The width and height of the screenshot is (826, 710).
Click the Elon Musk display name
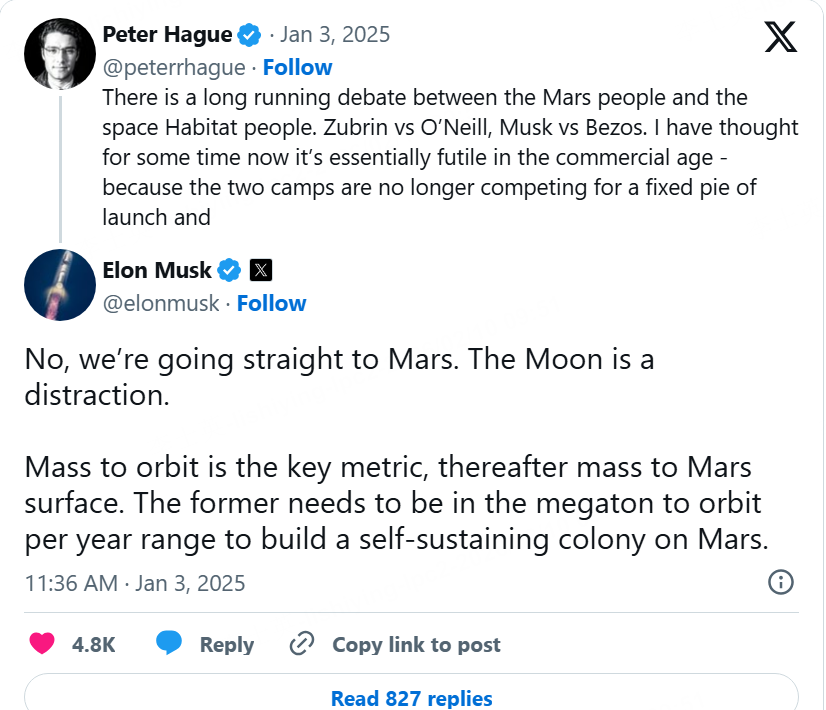click(x=157, y=270)
